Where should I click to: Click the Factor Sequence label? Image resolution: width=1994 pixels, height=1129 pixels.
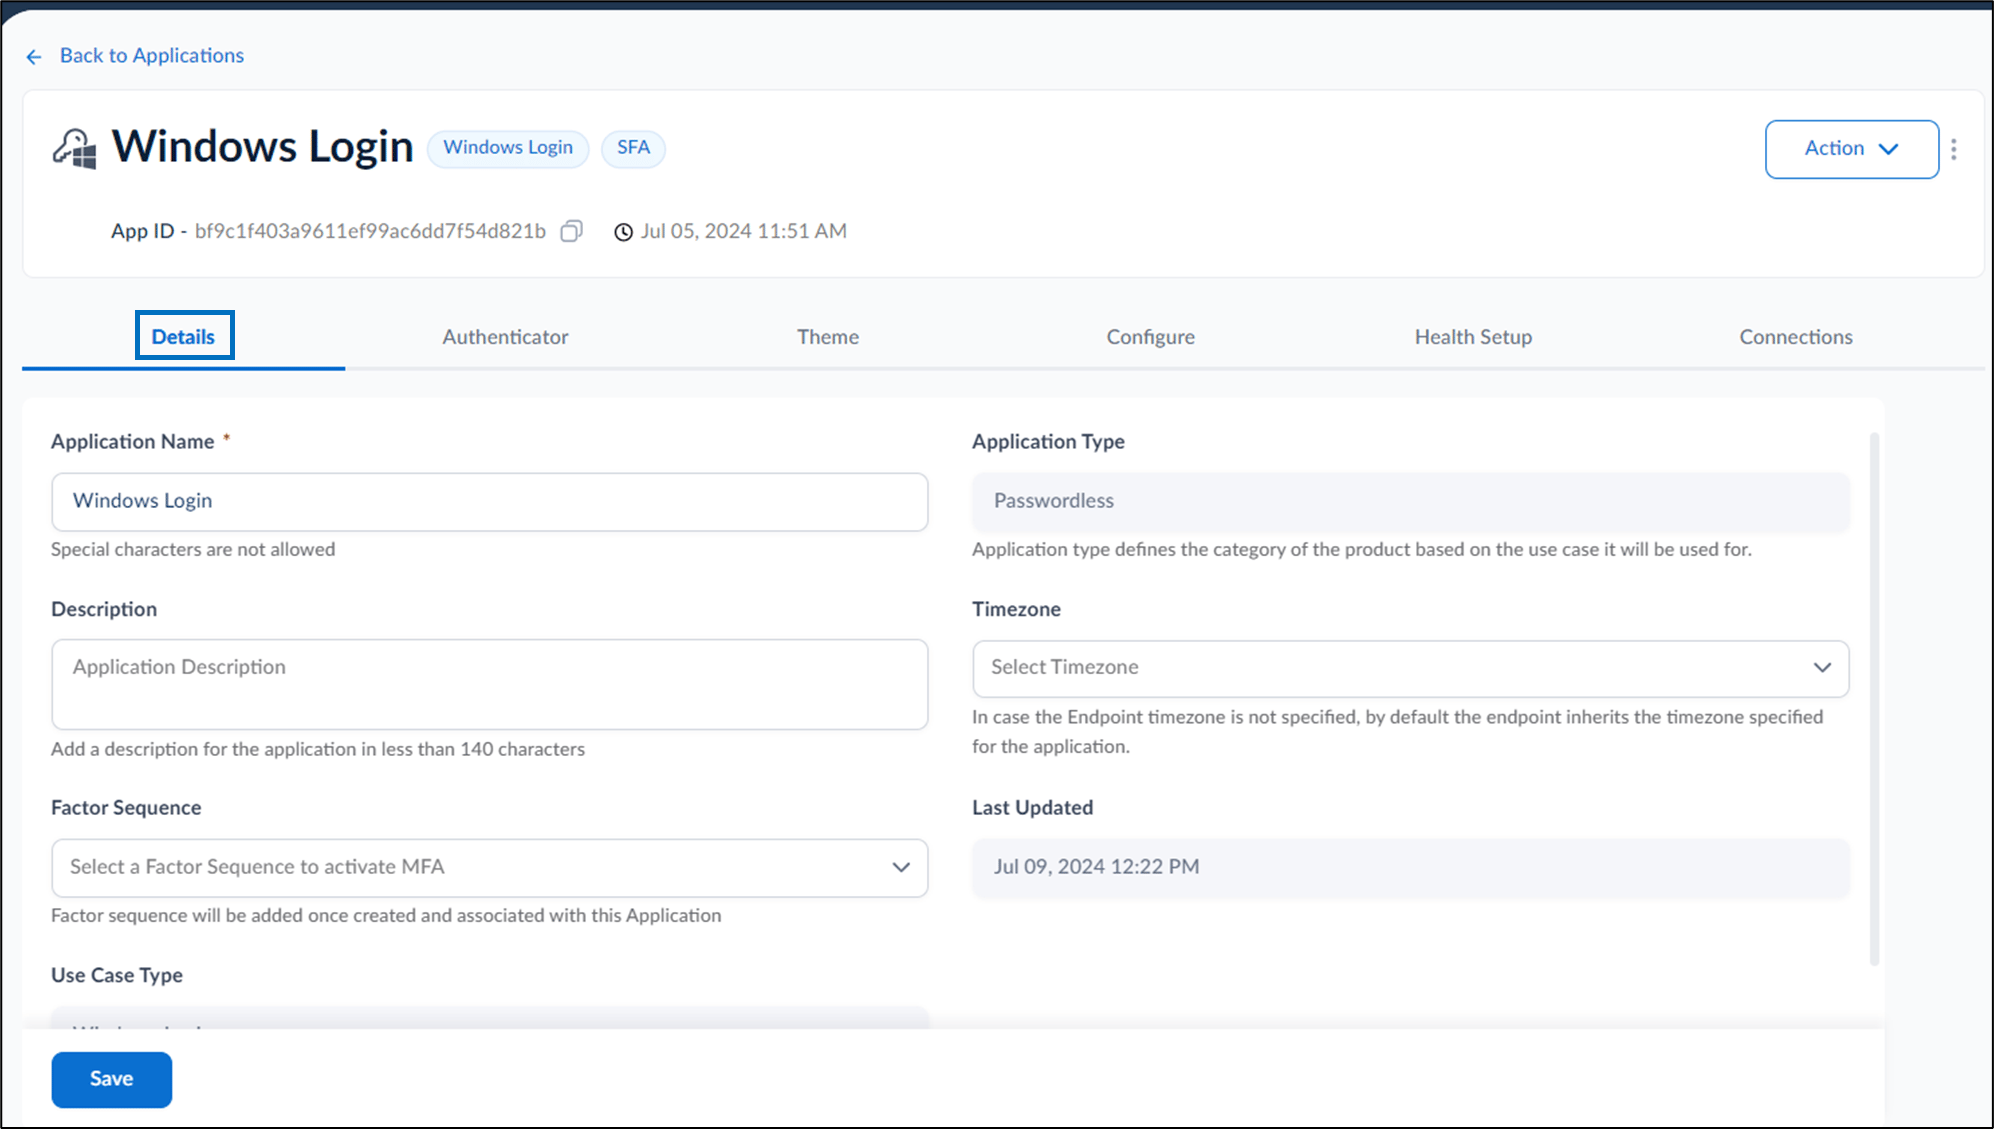[126, 807]
